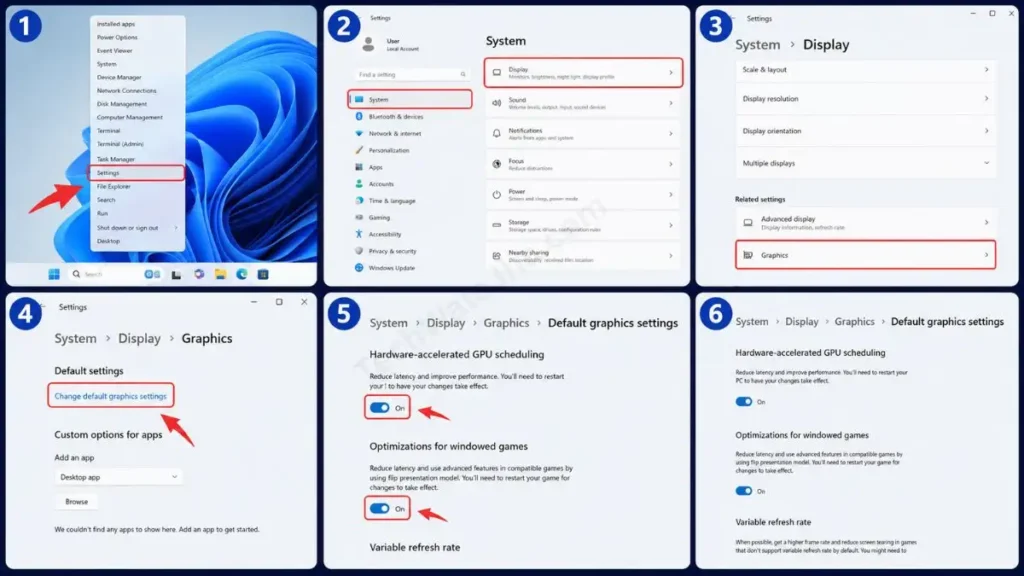Choose Disk Management from the context menu
1024x576 pixels.
point(121,104)
